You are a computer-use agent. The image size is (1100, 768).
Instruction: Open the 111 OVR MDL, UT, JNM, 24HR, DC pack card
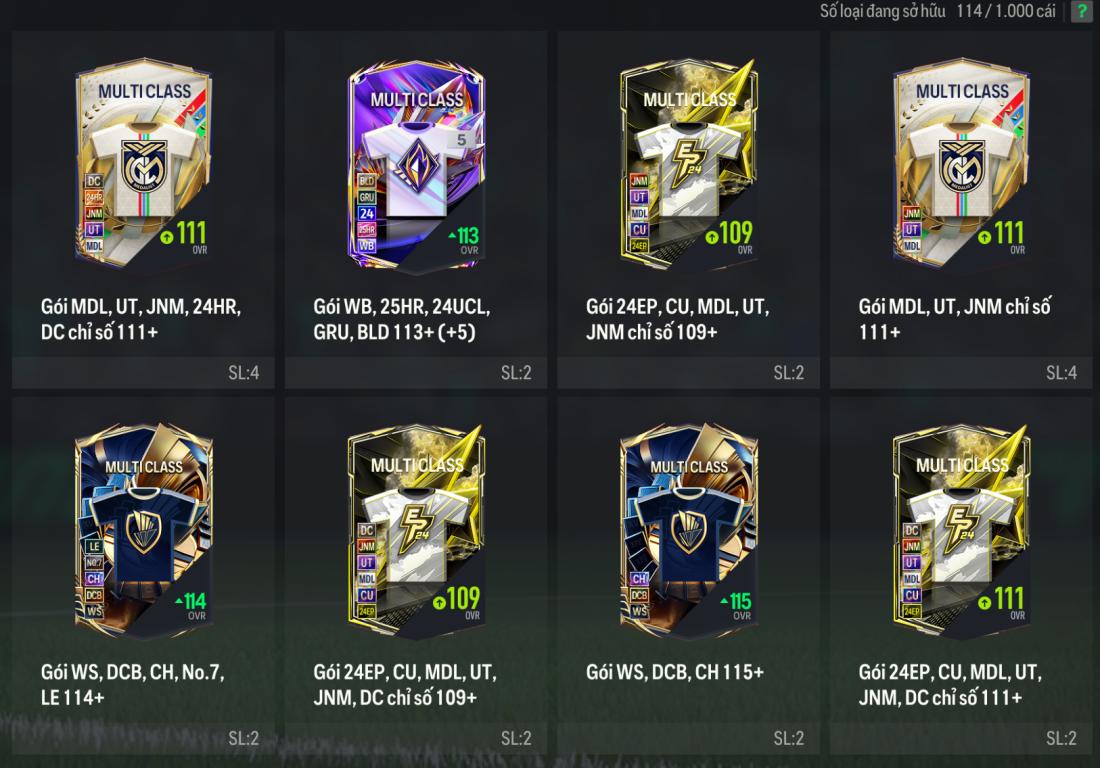coord(144,162)
